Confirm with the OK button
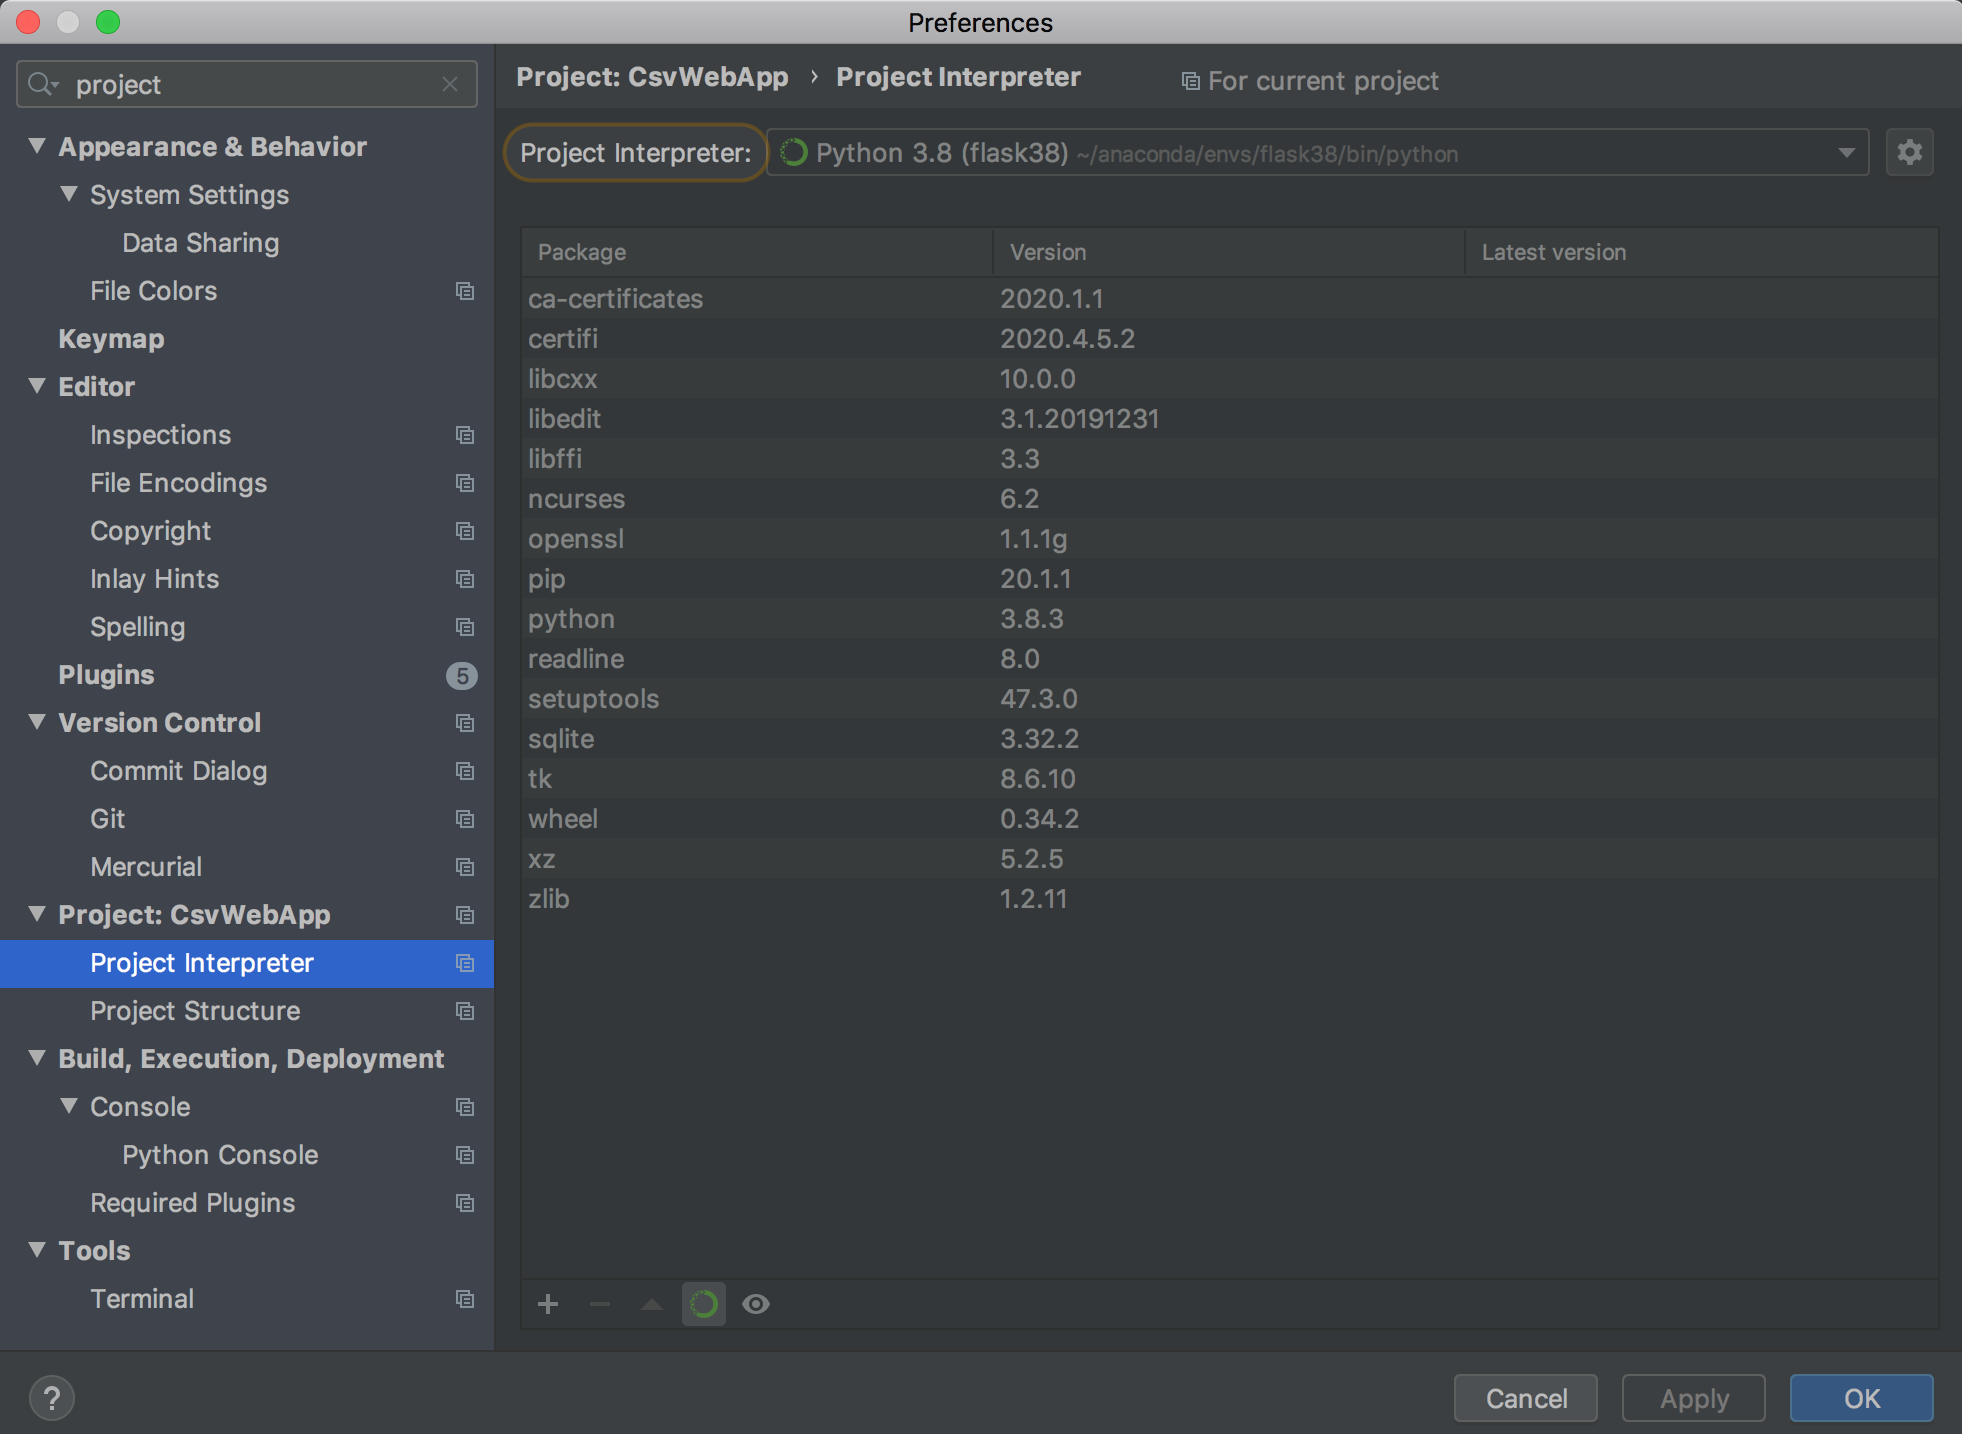 [1861, 1398]
